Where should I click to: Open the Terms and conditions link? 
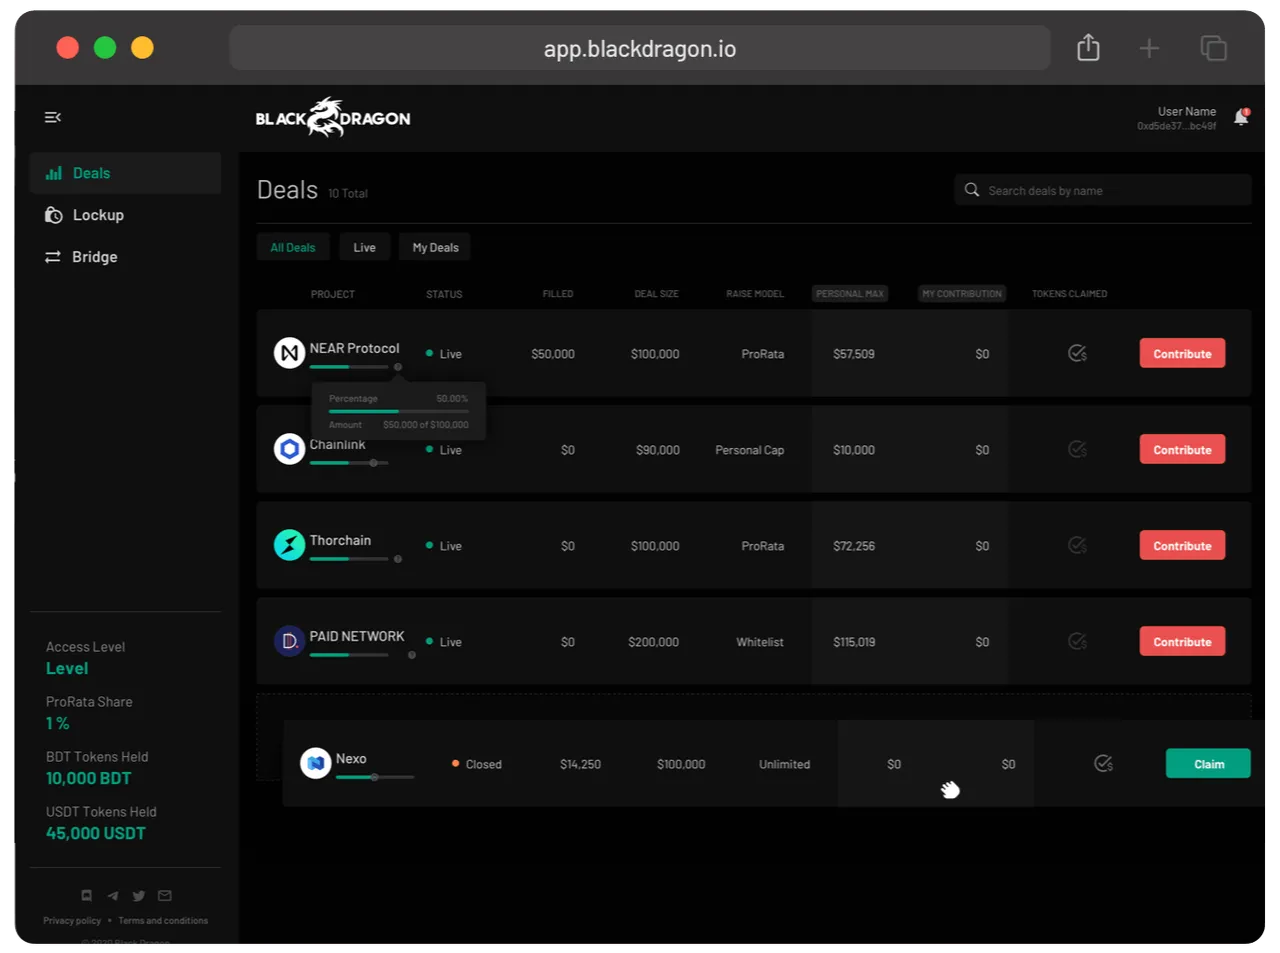pos(163,920)
